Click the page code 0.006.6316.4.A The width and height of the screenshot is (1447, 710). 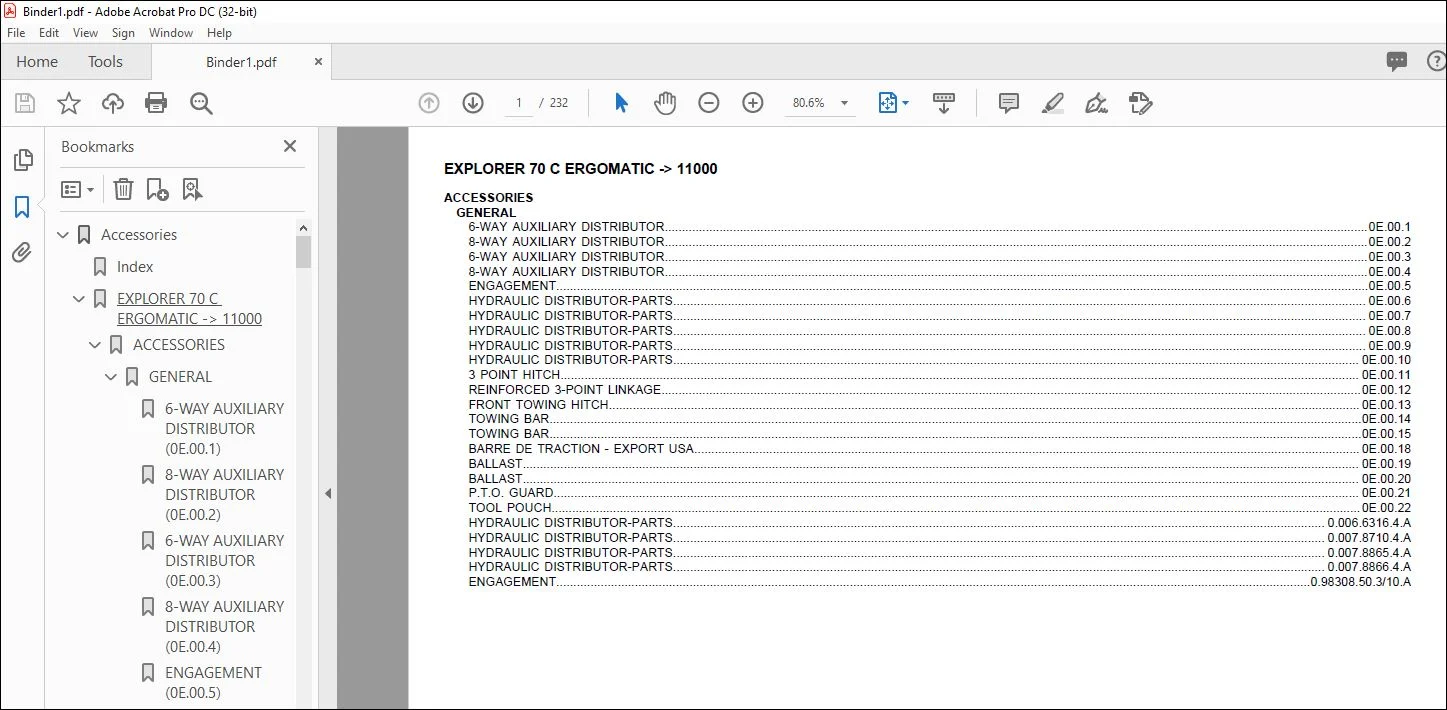pos(1369,523)
